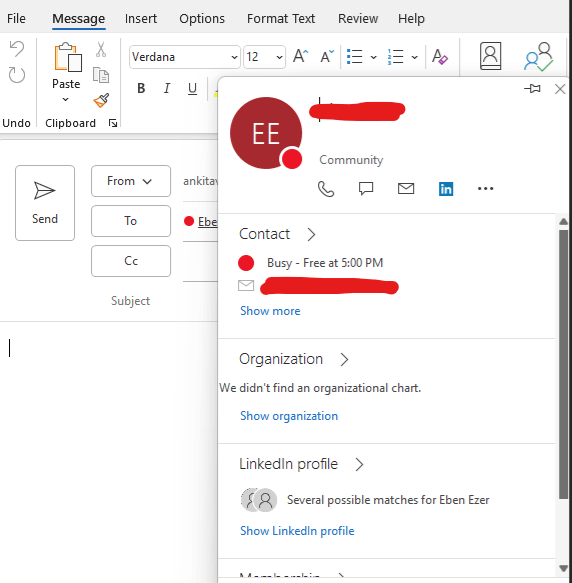
Task: Click the Send button
Action: point(45,203)
